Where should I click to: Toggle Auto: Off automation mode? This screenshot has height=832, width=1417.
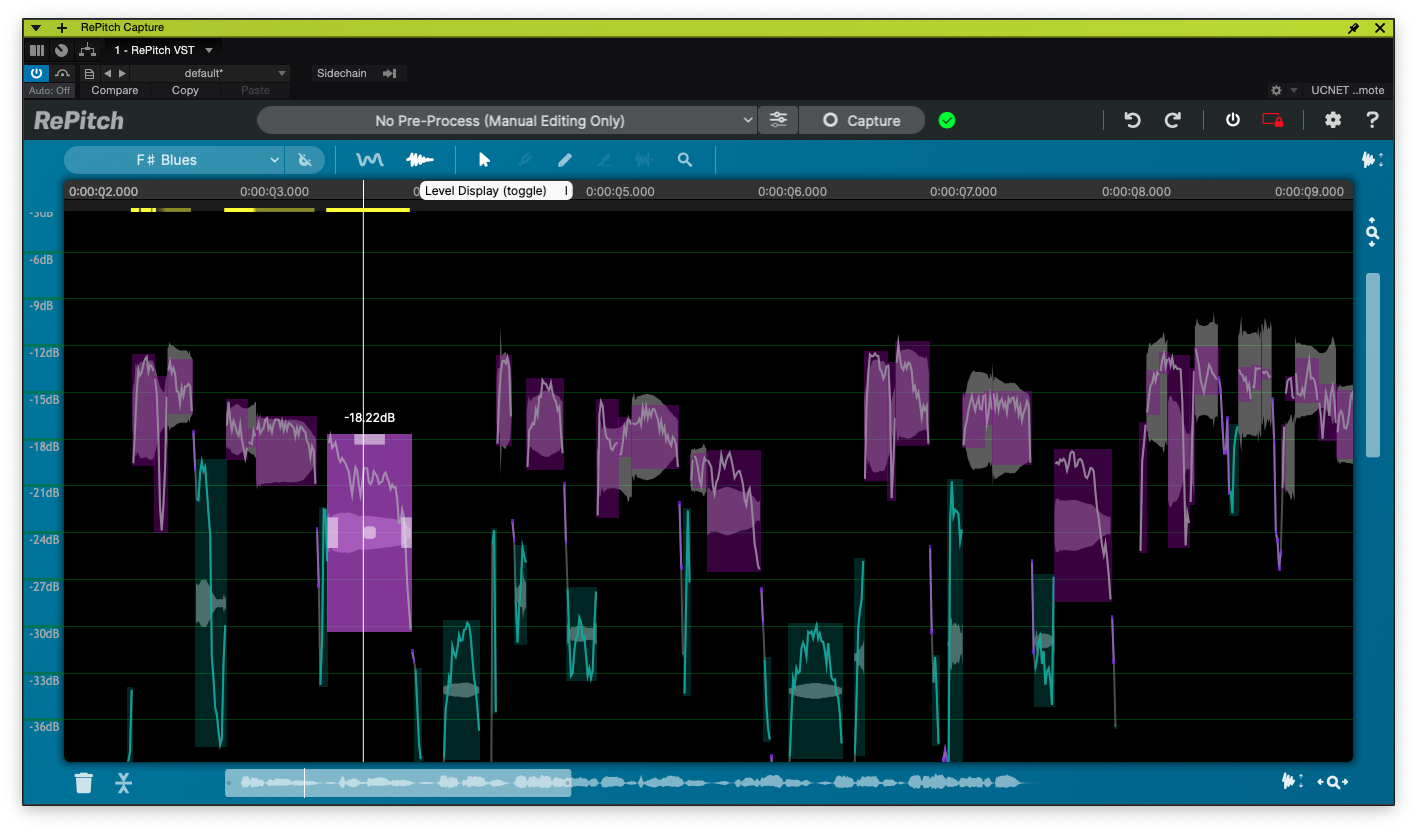point(50,90)
